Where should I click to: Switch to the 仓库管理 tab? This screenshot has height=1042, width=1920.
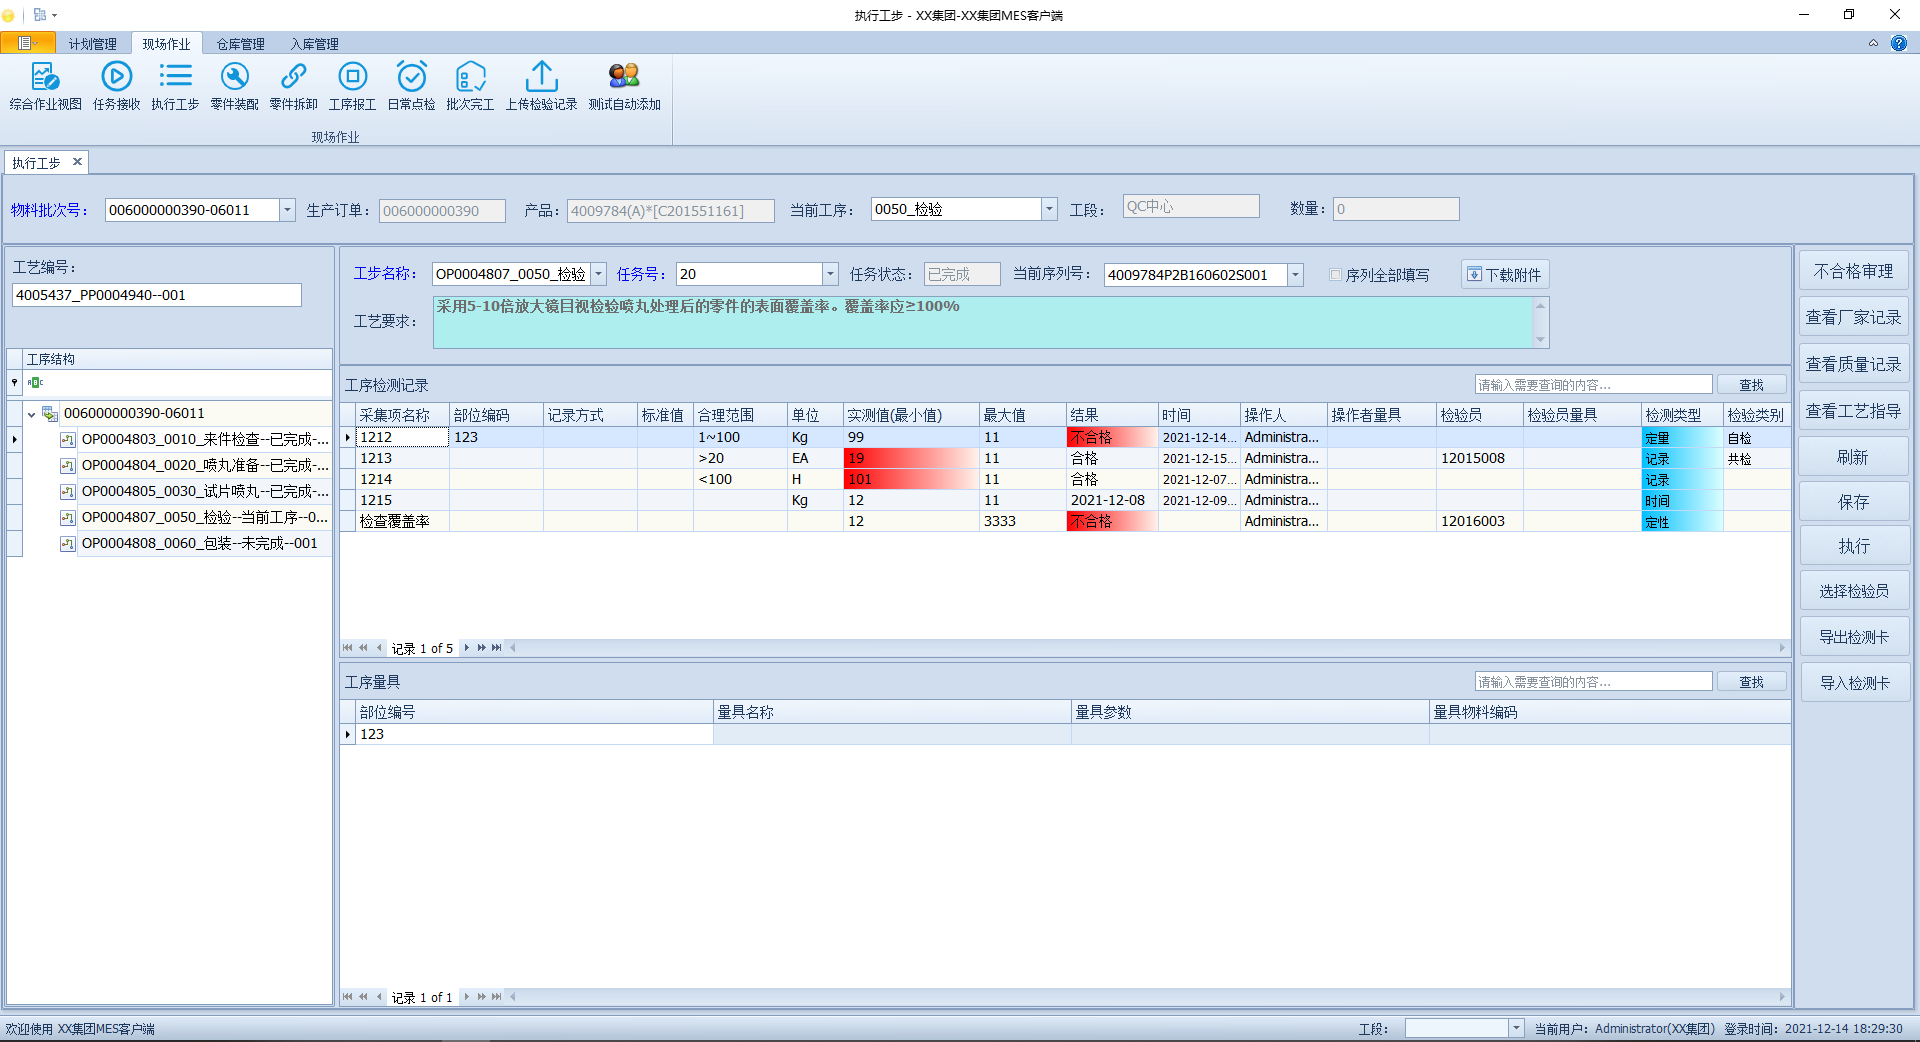[238, 43]
